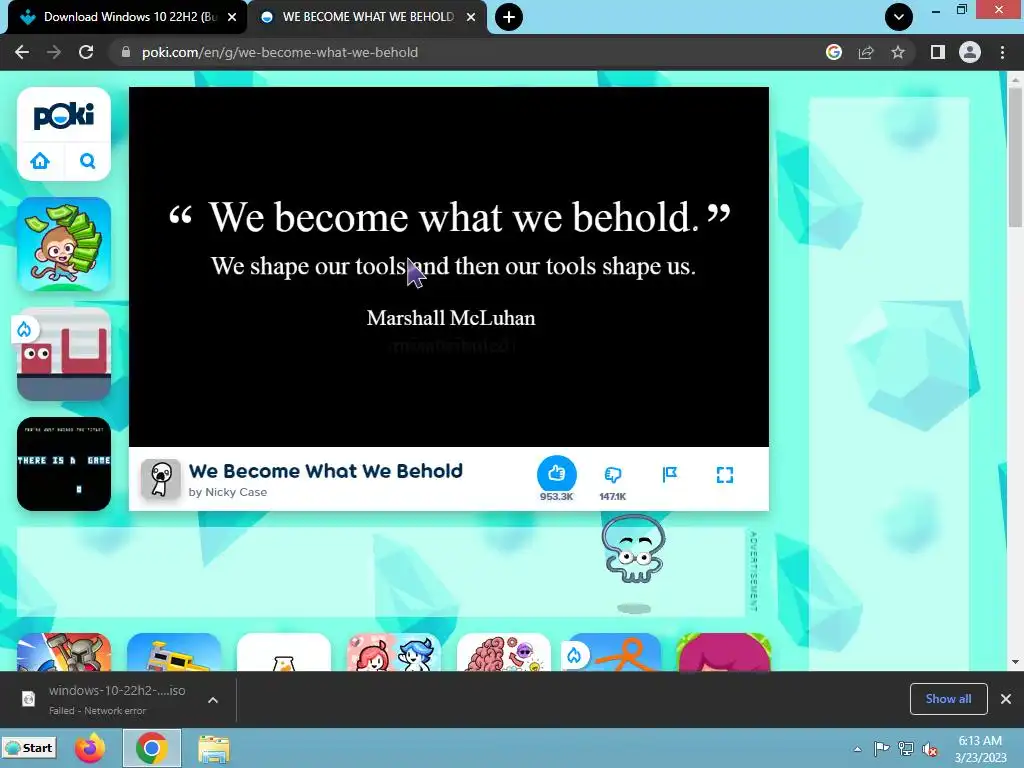Screen dimensions: 1024x768
Task: Open the Poki search icon
Action: (x=88, y=161)
